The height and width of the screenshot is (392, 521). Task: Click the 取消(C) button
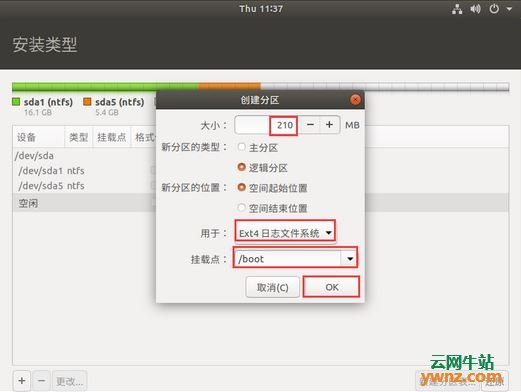[272, 287]
